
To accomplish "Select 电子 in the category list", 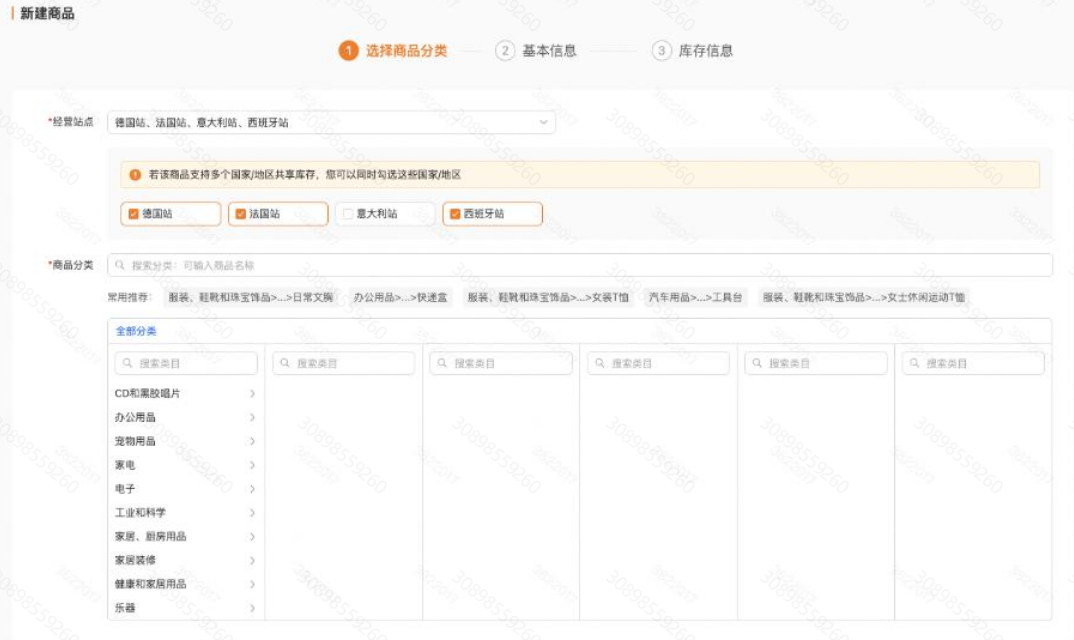I will [x=126, y=489].
